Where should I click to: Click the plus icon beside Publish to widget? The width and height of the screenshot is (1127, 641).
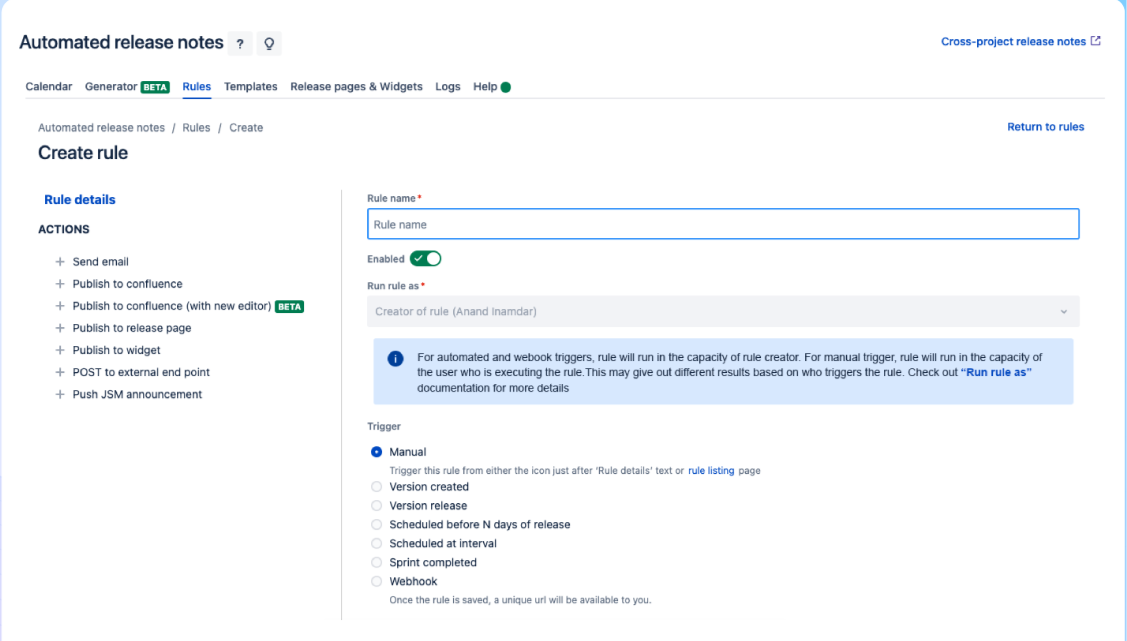(x=60, y=350)
